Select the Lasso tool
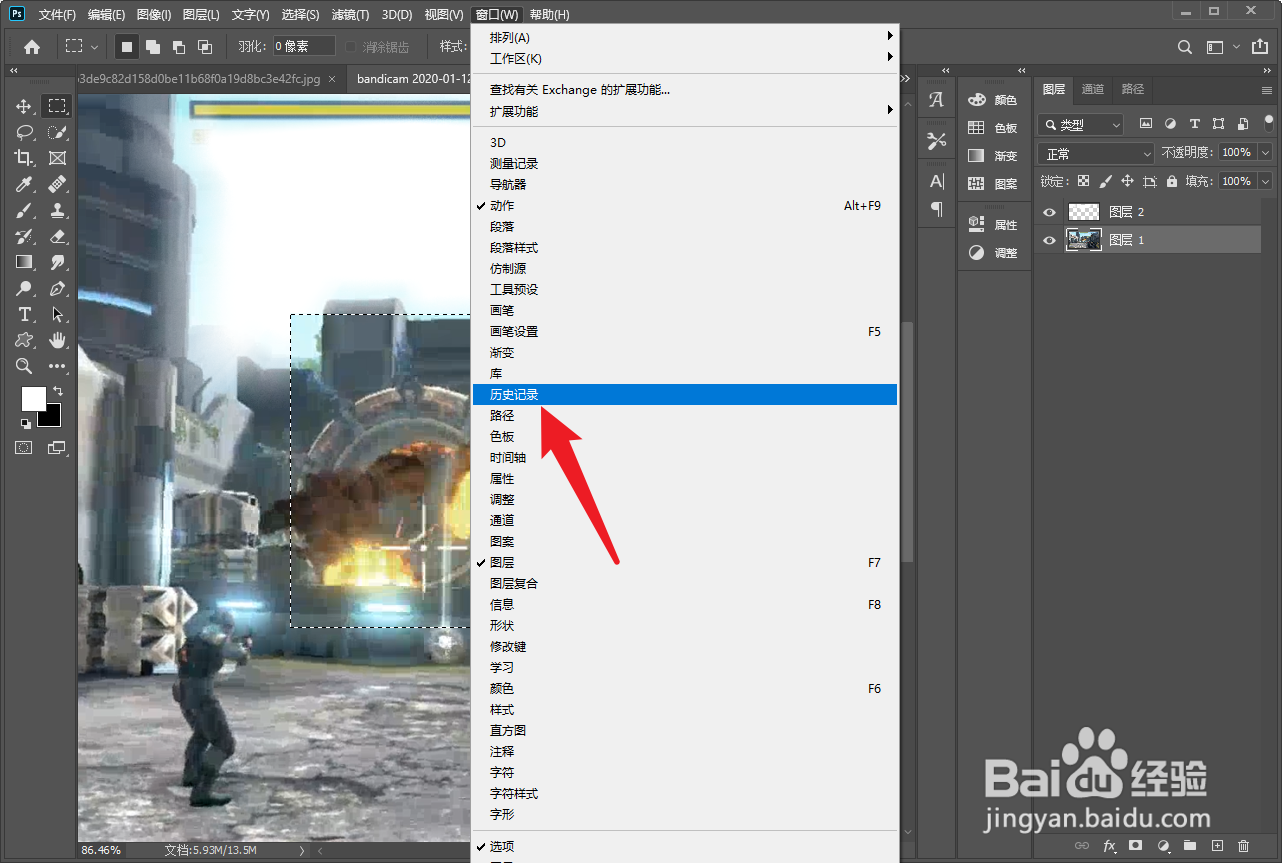 24,132
